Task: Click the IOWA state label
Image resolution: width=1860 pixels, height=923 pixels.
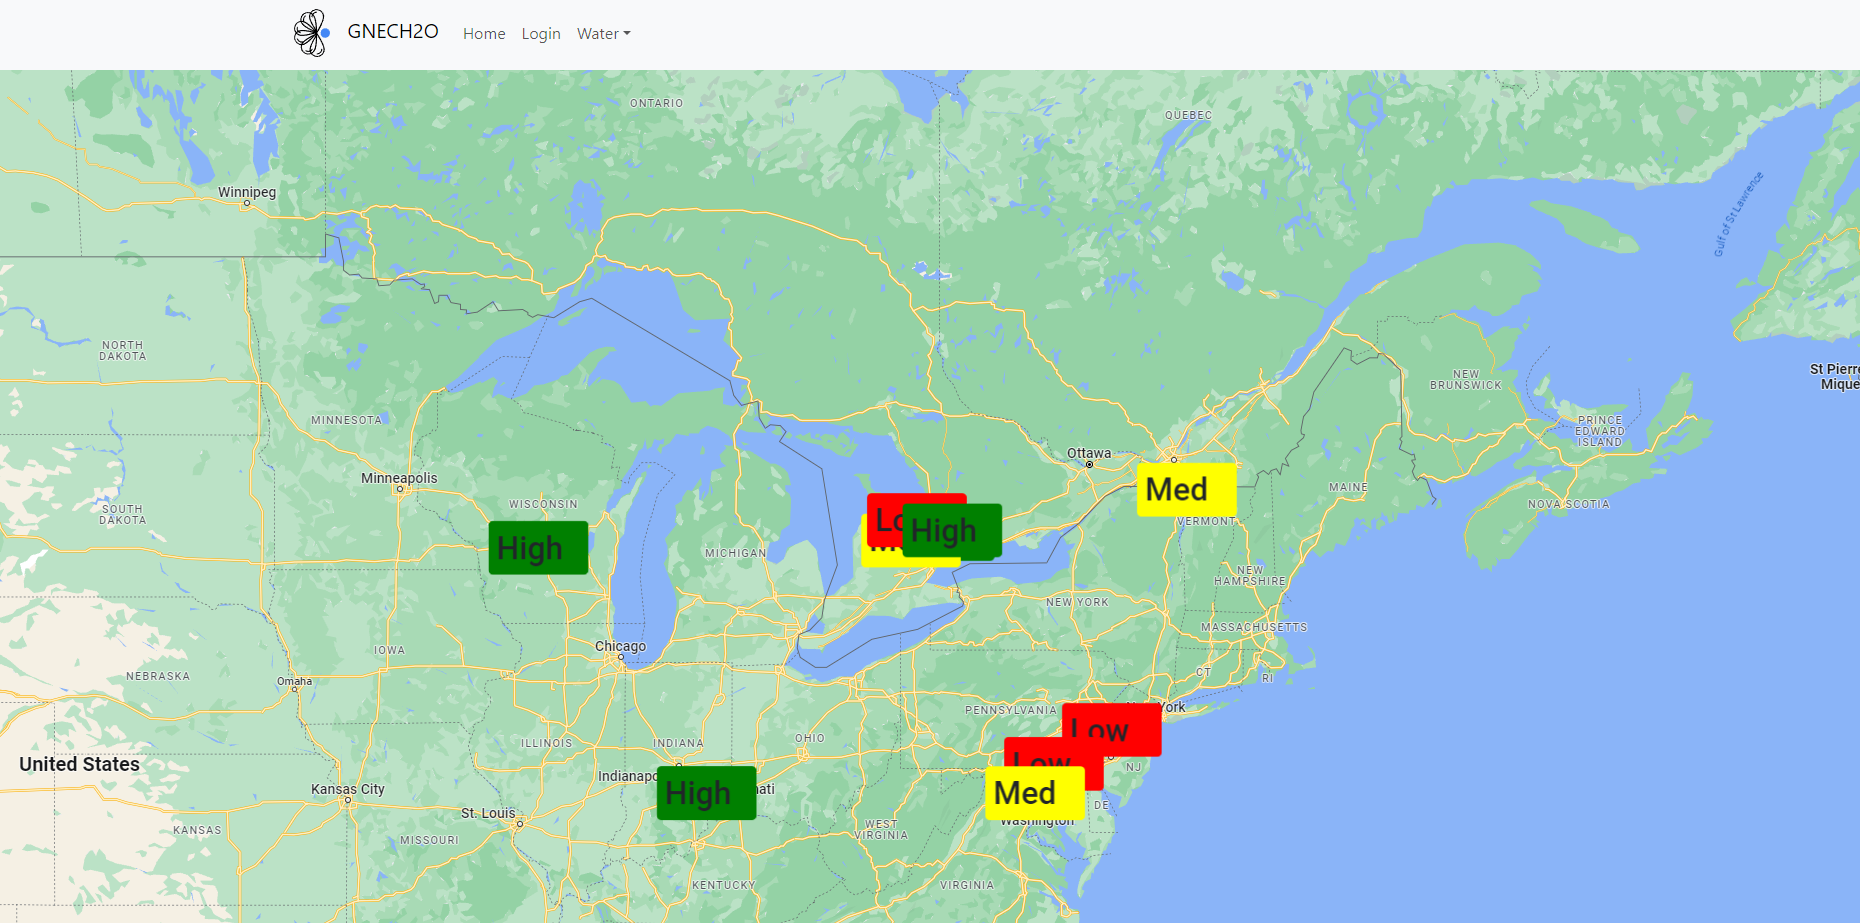Action: [390, 650]
